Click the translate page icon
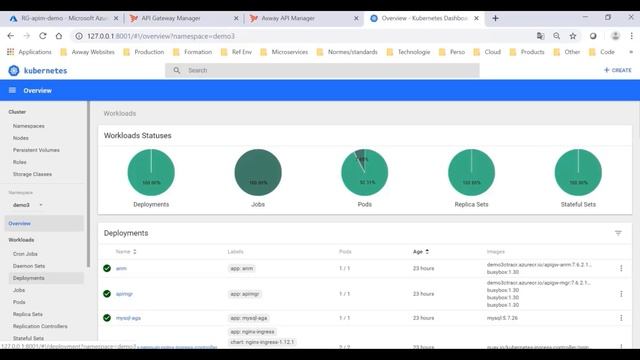This screenshot has width=640, height=360. tap(540, 36)
